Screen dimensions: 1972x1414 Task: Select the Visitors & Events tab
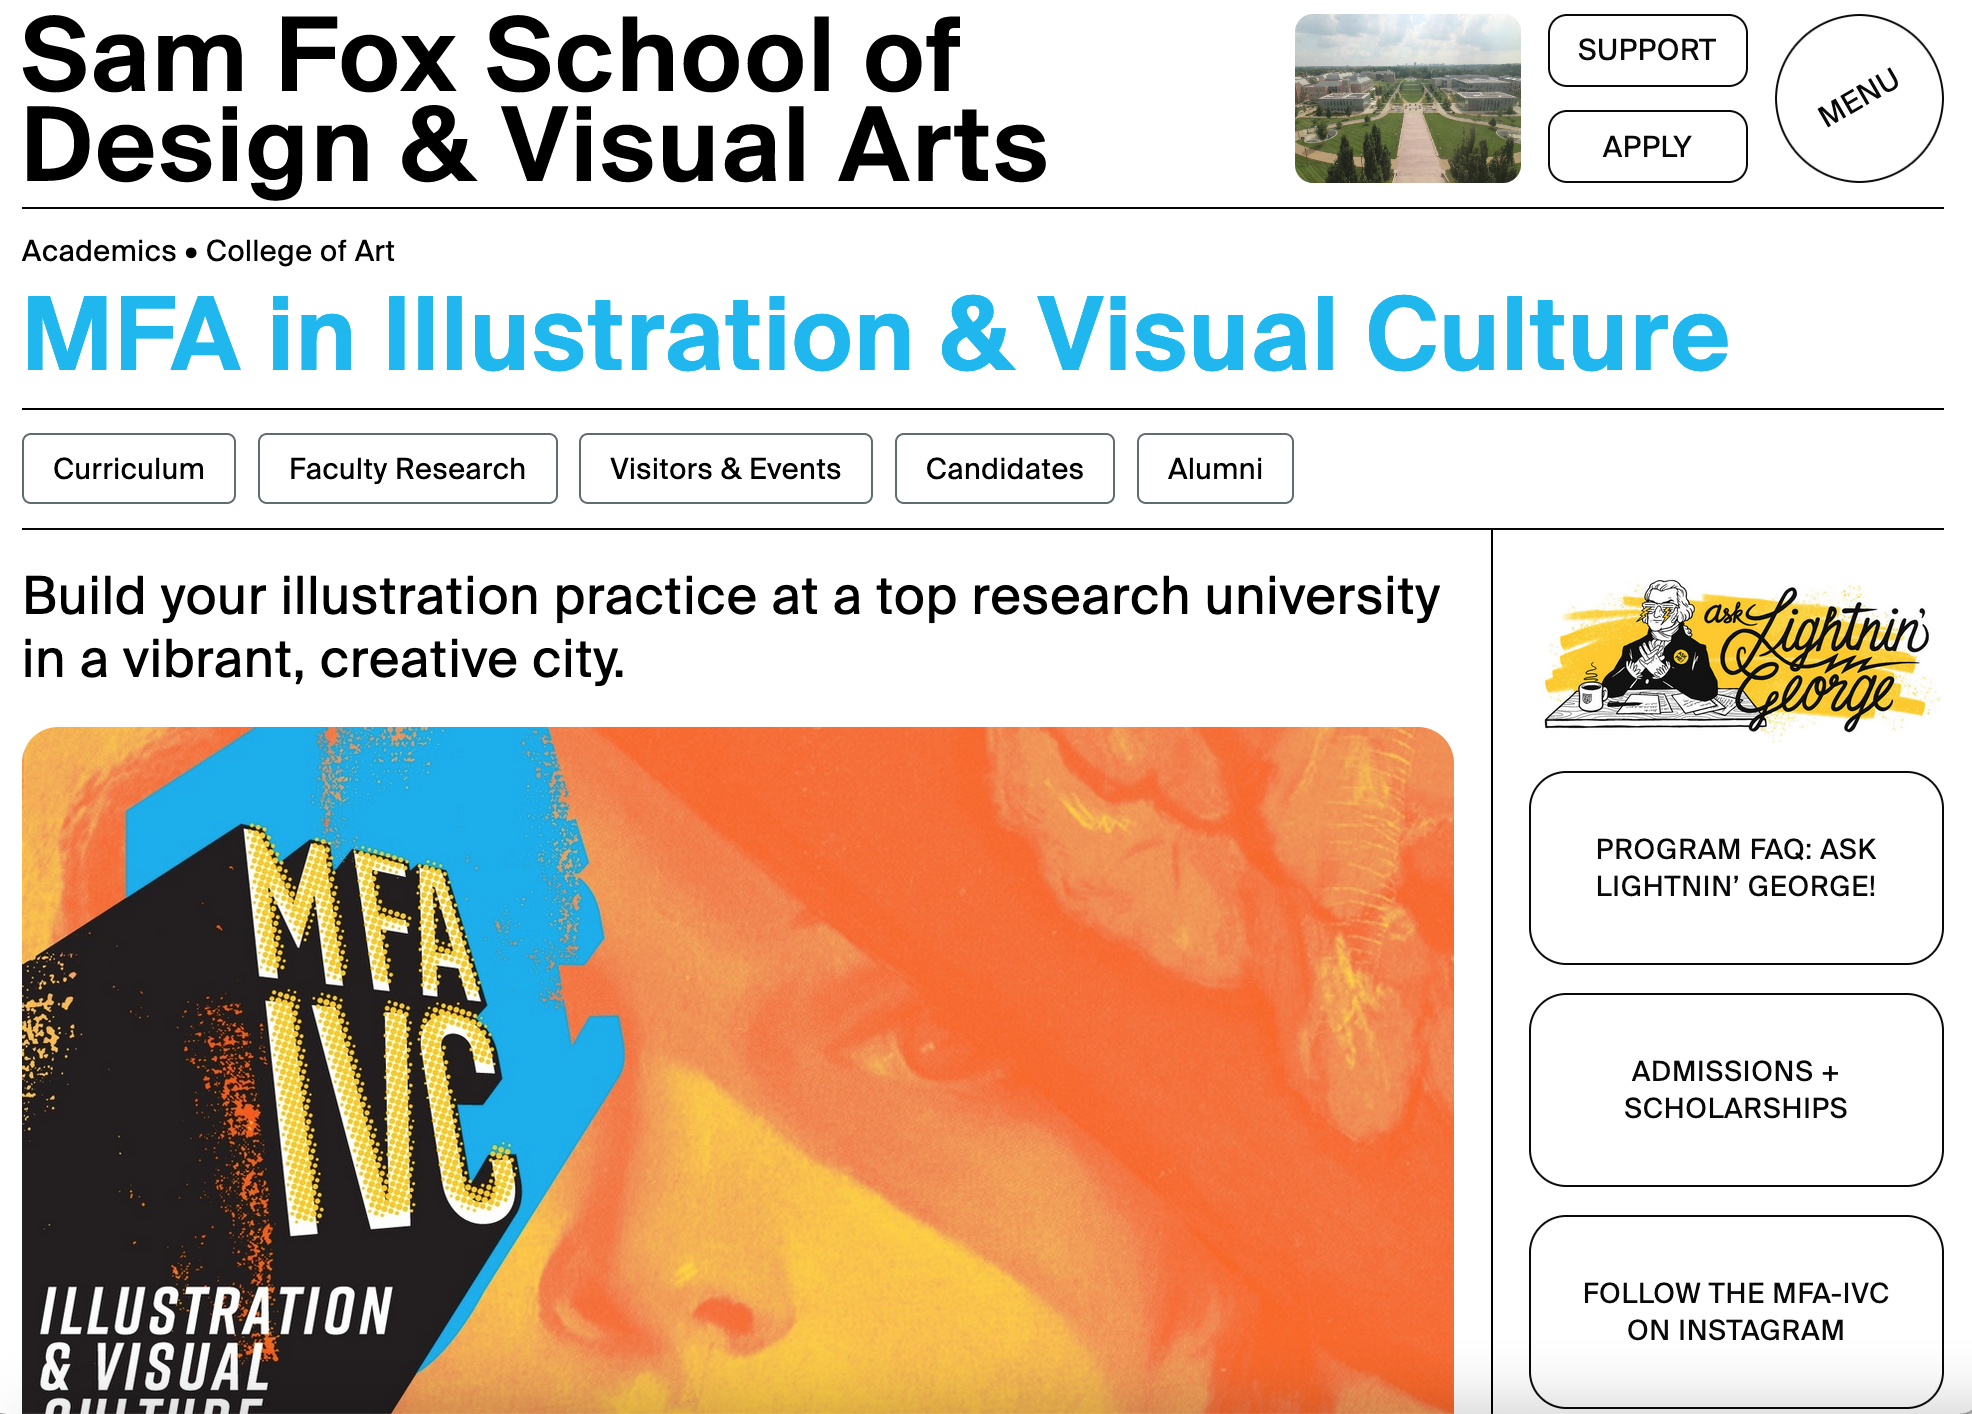click(x=725, y=468)
